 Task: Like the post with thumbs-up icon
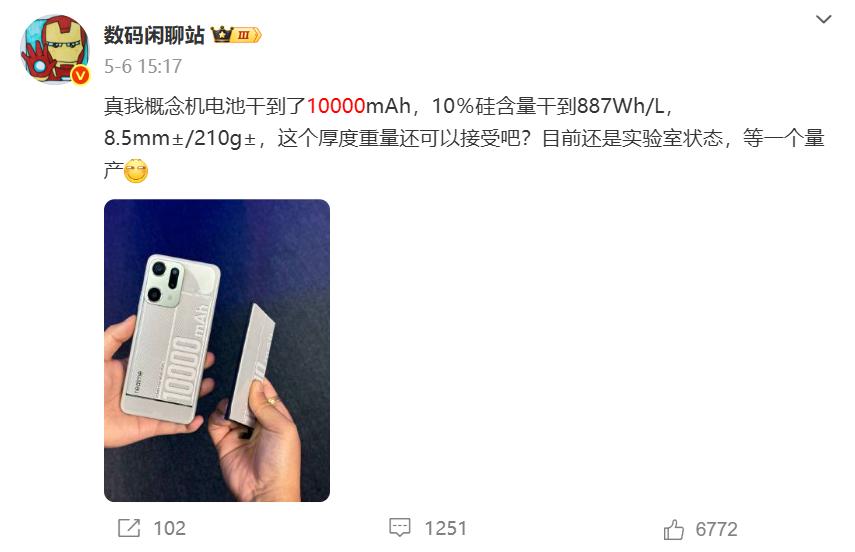[x=673, y=529]
